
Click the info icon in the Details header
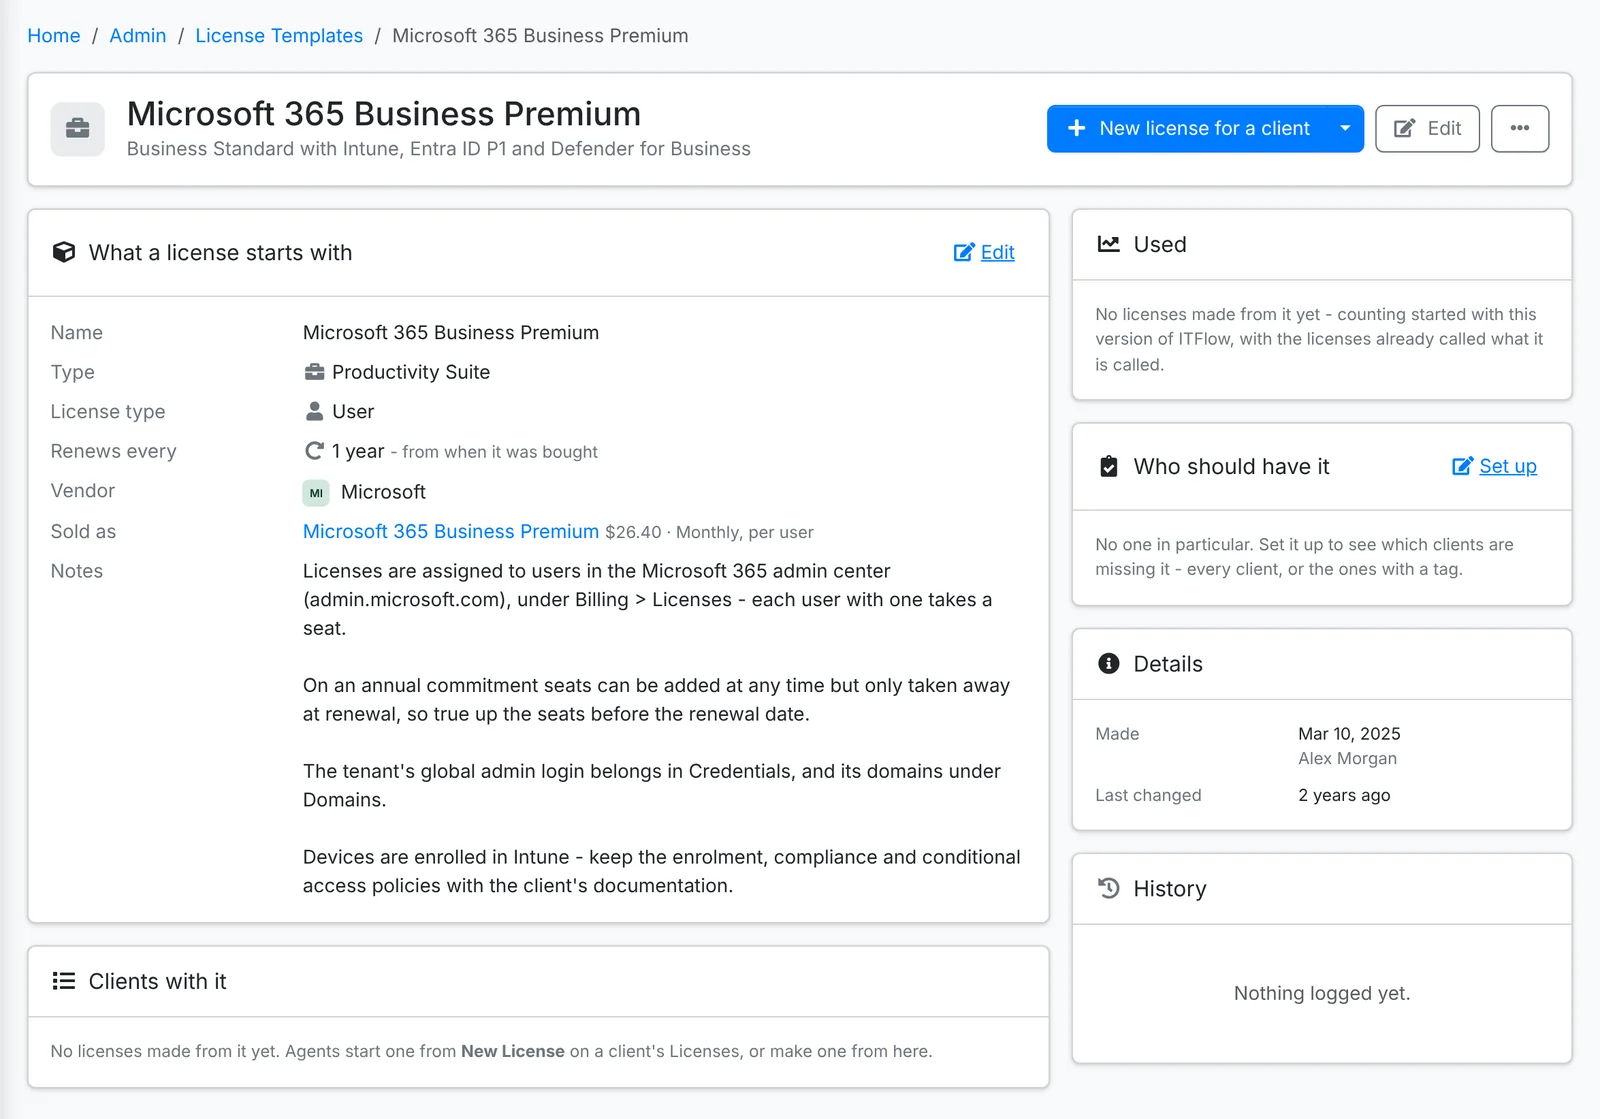point(1108,664)
